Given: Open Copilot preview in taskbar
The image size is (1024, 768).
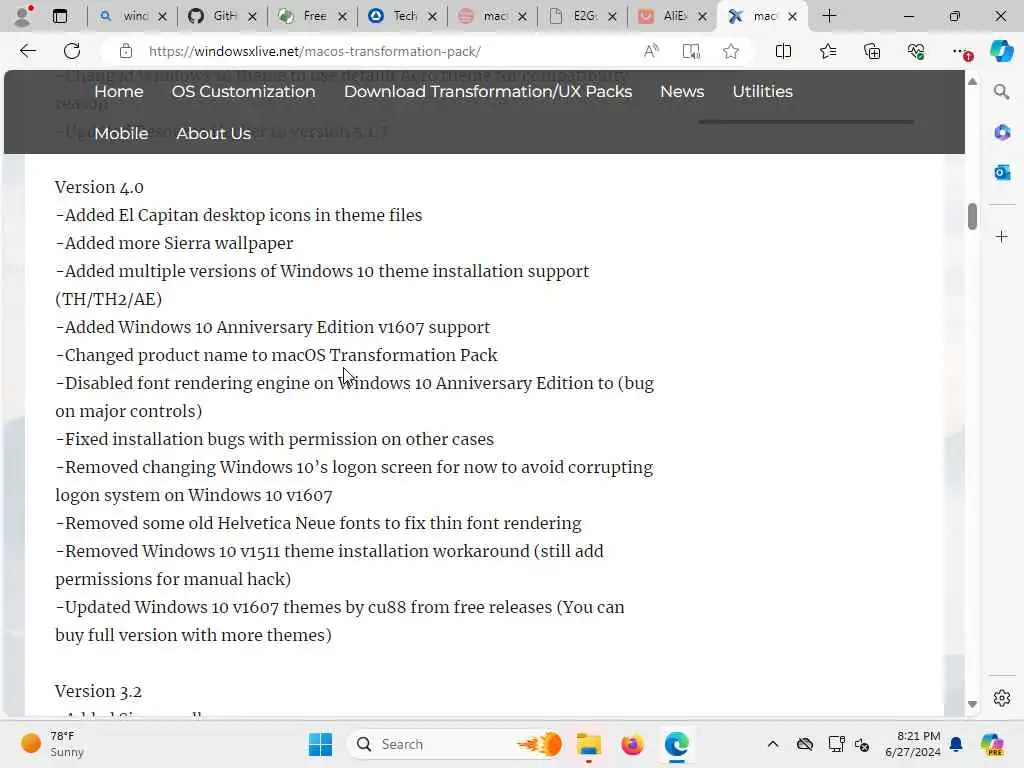Looking at the screenshot, I should coord(992,744).
